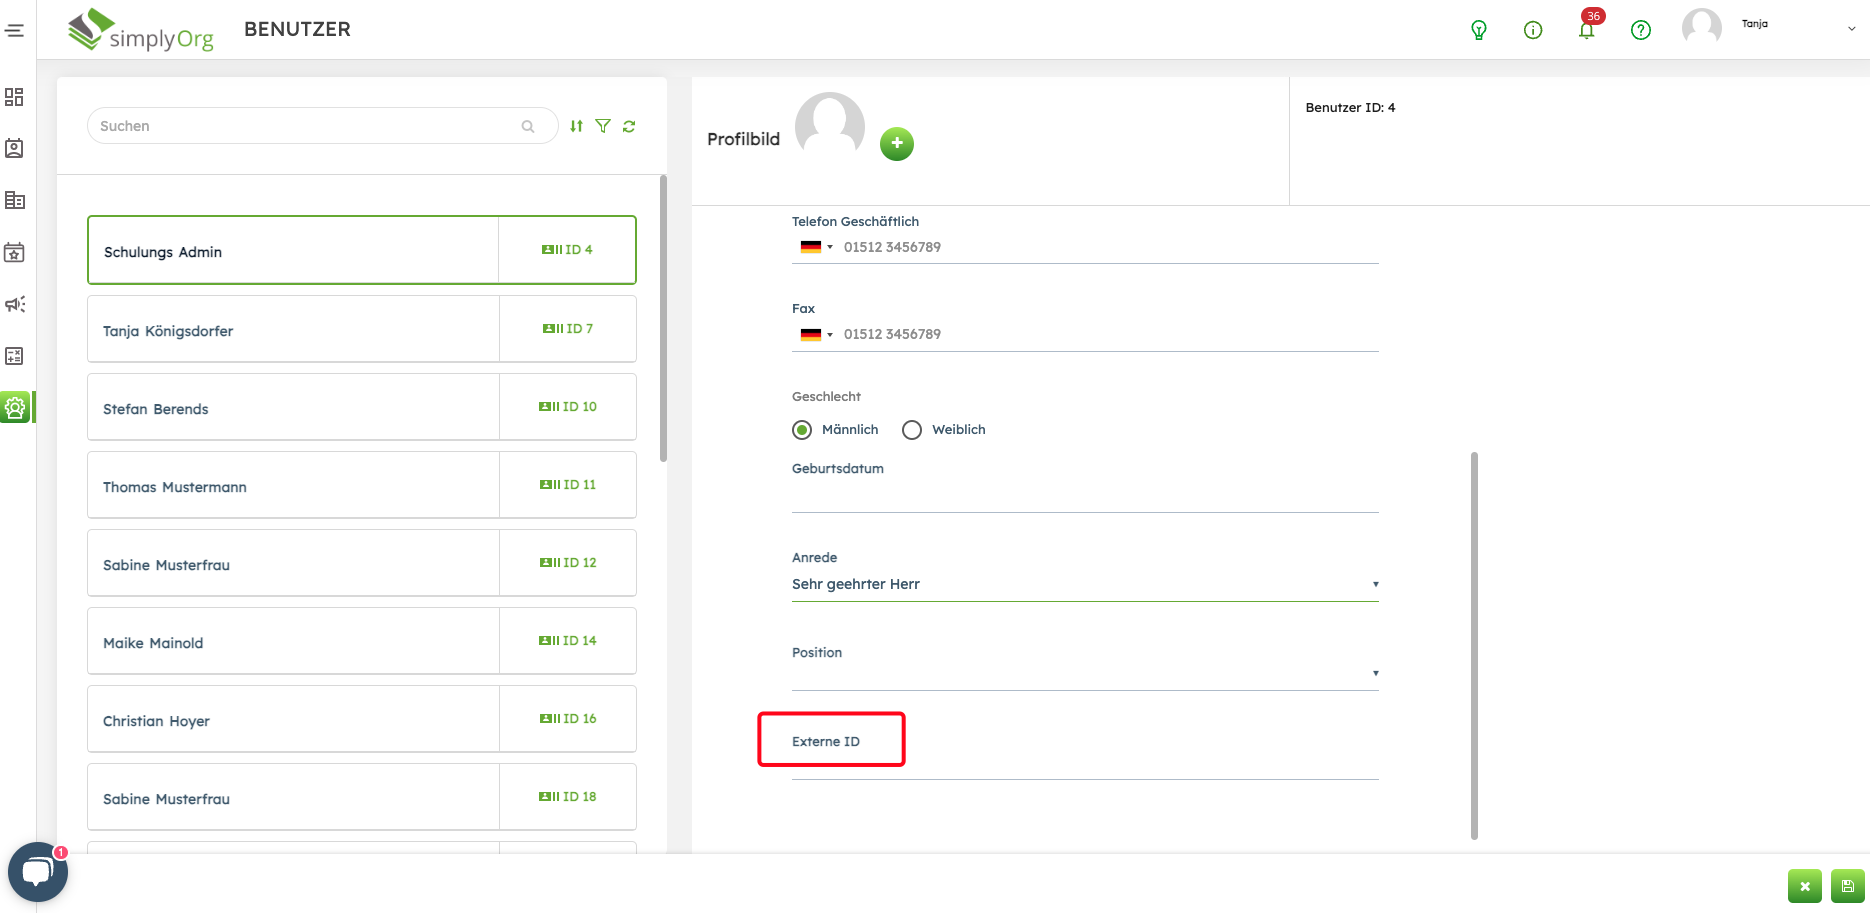
Task: Refresh the user list
Action: [629, 126]
